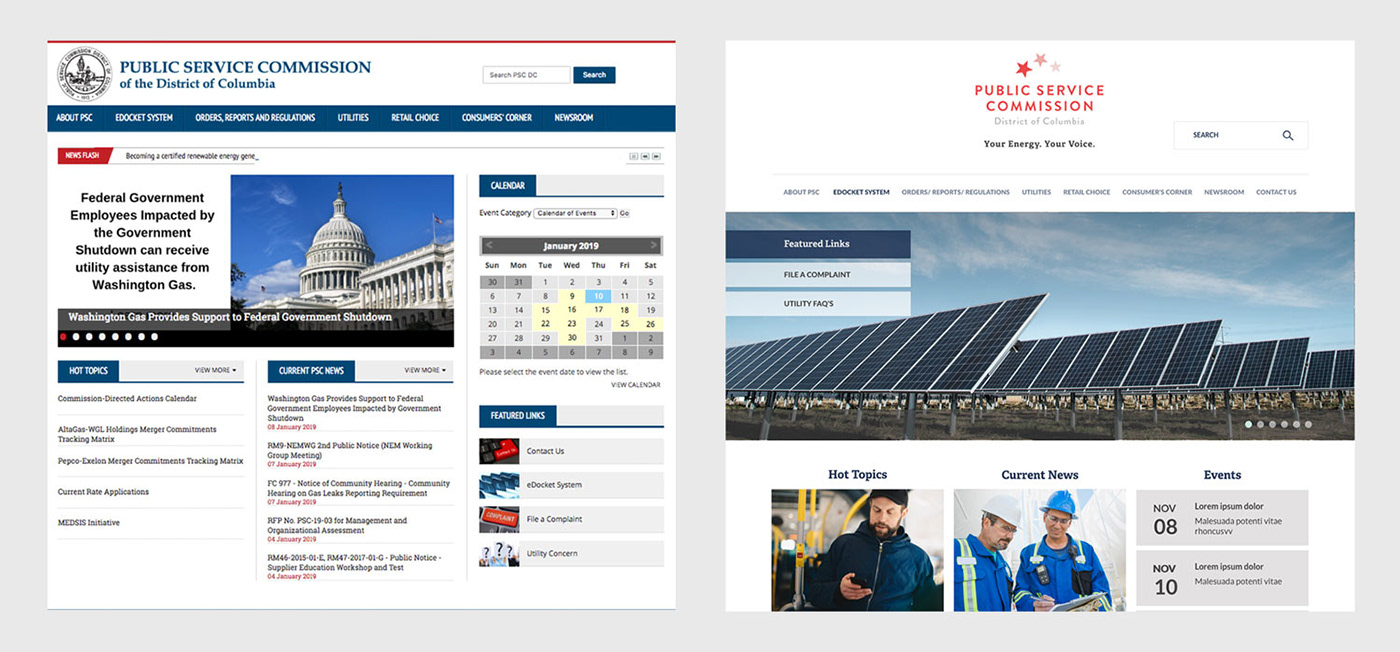Open Utility FAQ's in Featured Links overlay

click(x=818, y=303)
